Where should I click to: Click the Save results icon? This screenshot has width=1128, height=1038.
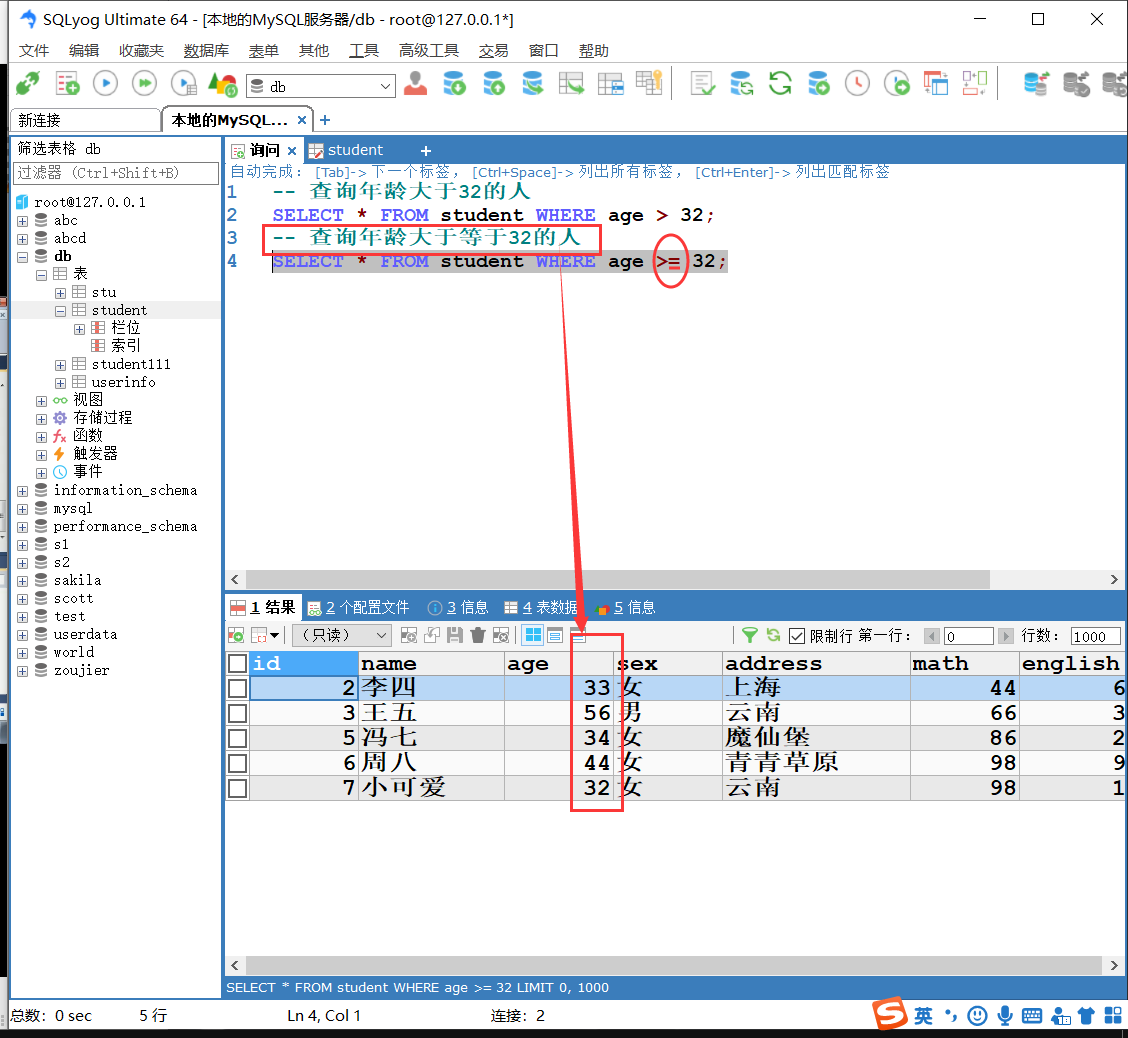click(453, 635)
